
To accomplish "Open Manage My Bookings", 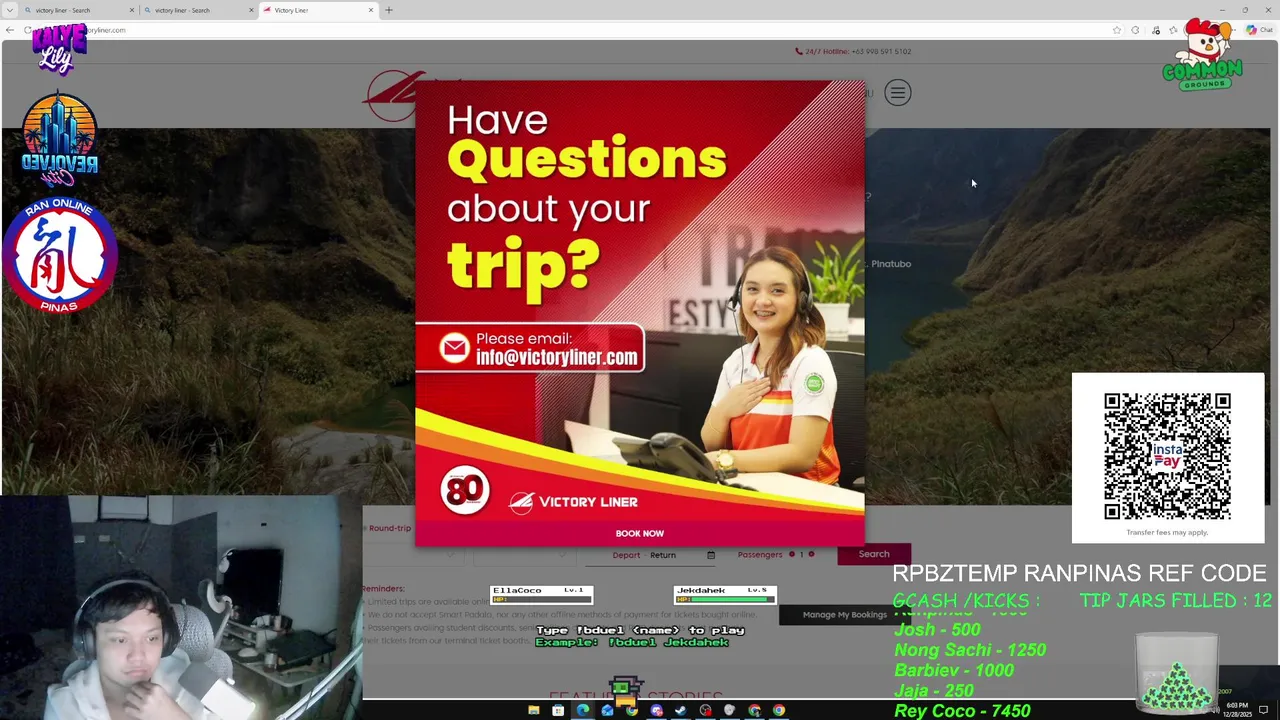I will click(845, 614).
